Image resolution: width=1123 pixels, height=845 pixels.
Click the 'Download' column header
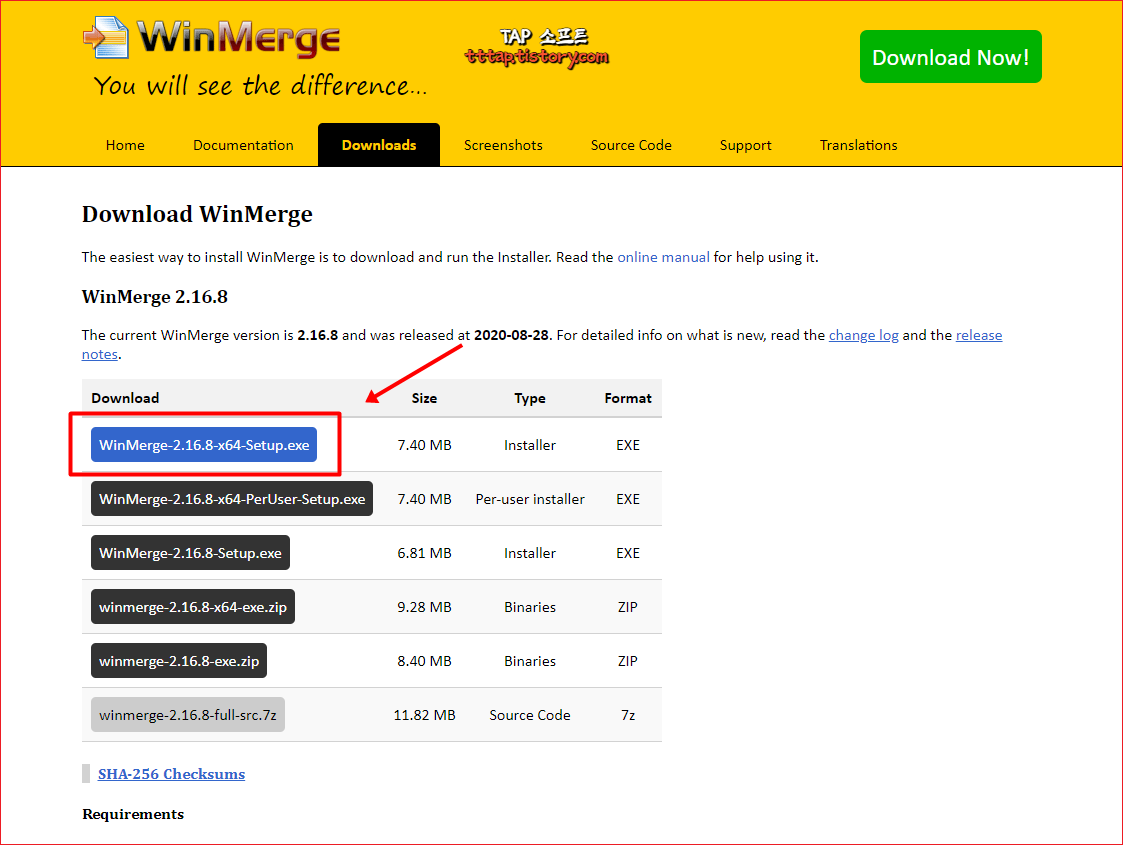tap(125, 398)
